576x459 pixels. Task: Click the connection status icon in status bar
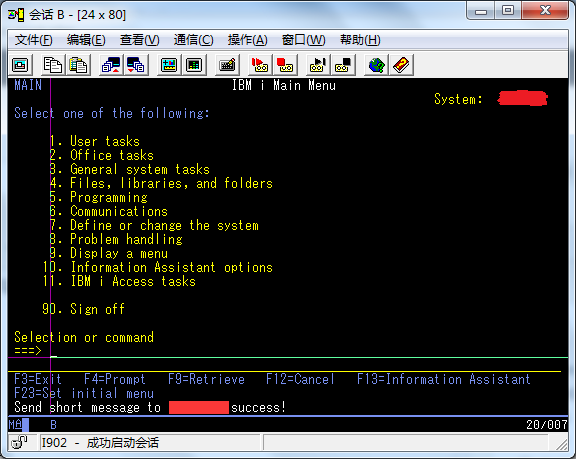pyautogui.click(x=19, y=442)
